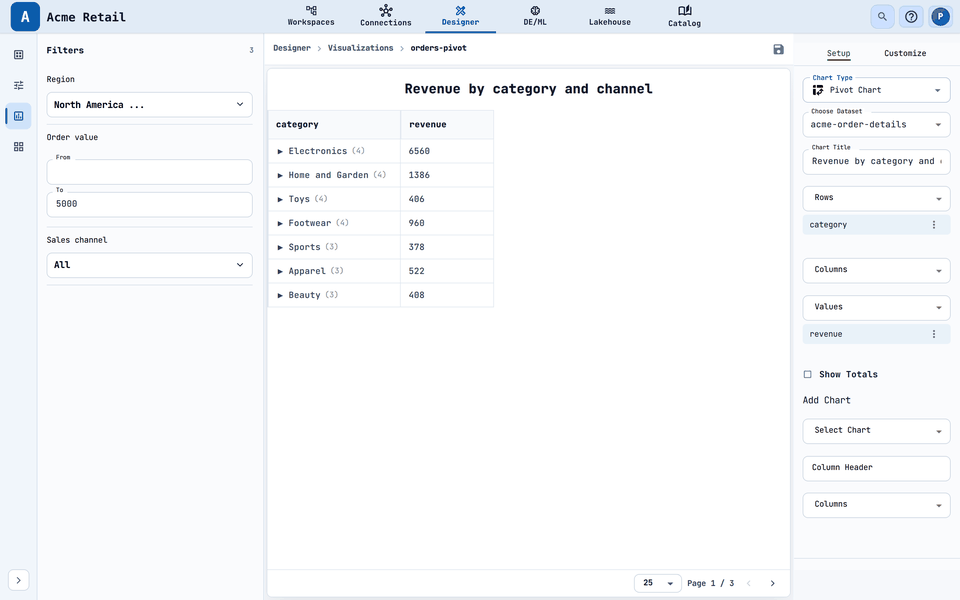
Task: Go to the next page arrow
Action: 772,583
